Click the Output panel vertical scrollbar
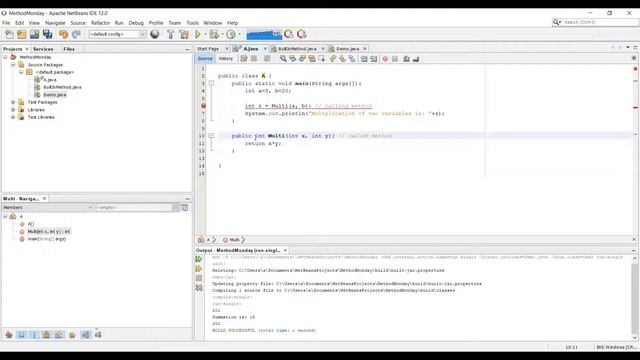The height and width of the screenshot is (360, 640). pos(635,298)
